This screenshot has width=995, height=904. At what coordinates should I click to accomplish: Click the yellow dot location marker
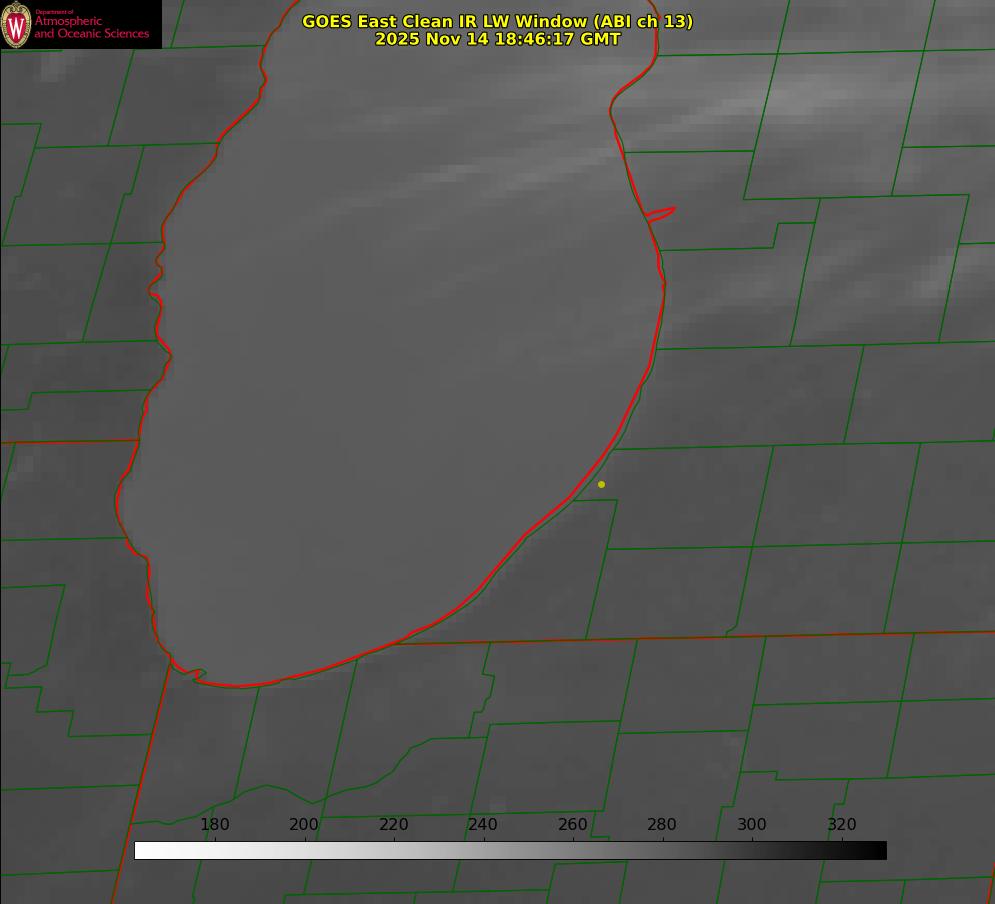[601, 485]
